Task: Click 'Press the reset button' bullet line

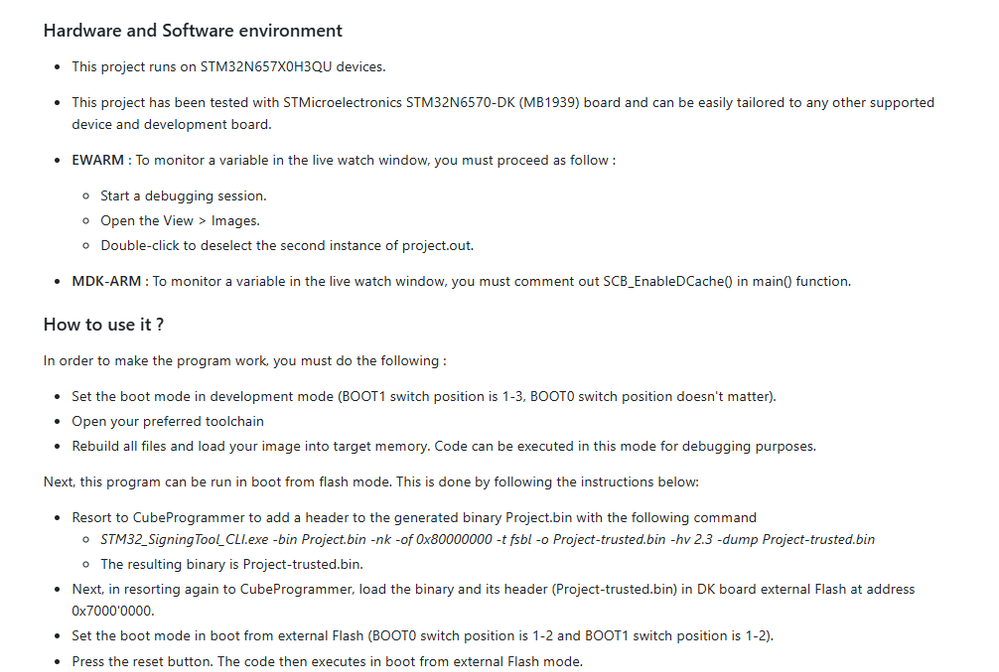Action: (327, 662)
